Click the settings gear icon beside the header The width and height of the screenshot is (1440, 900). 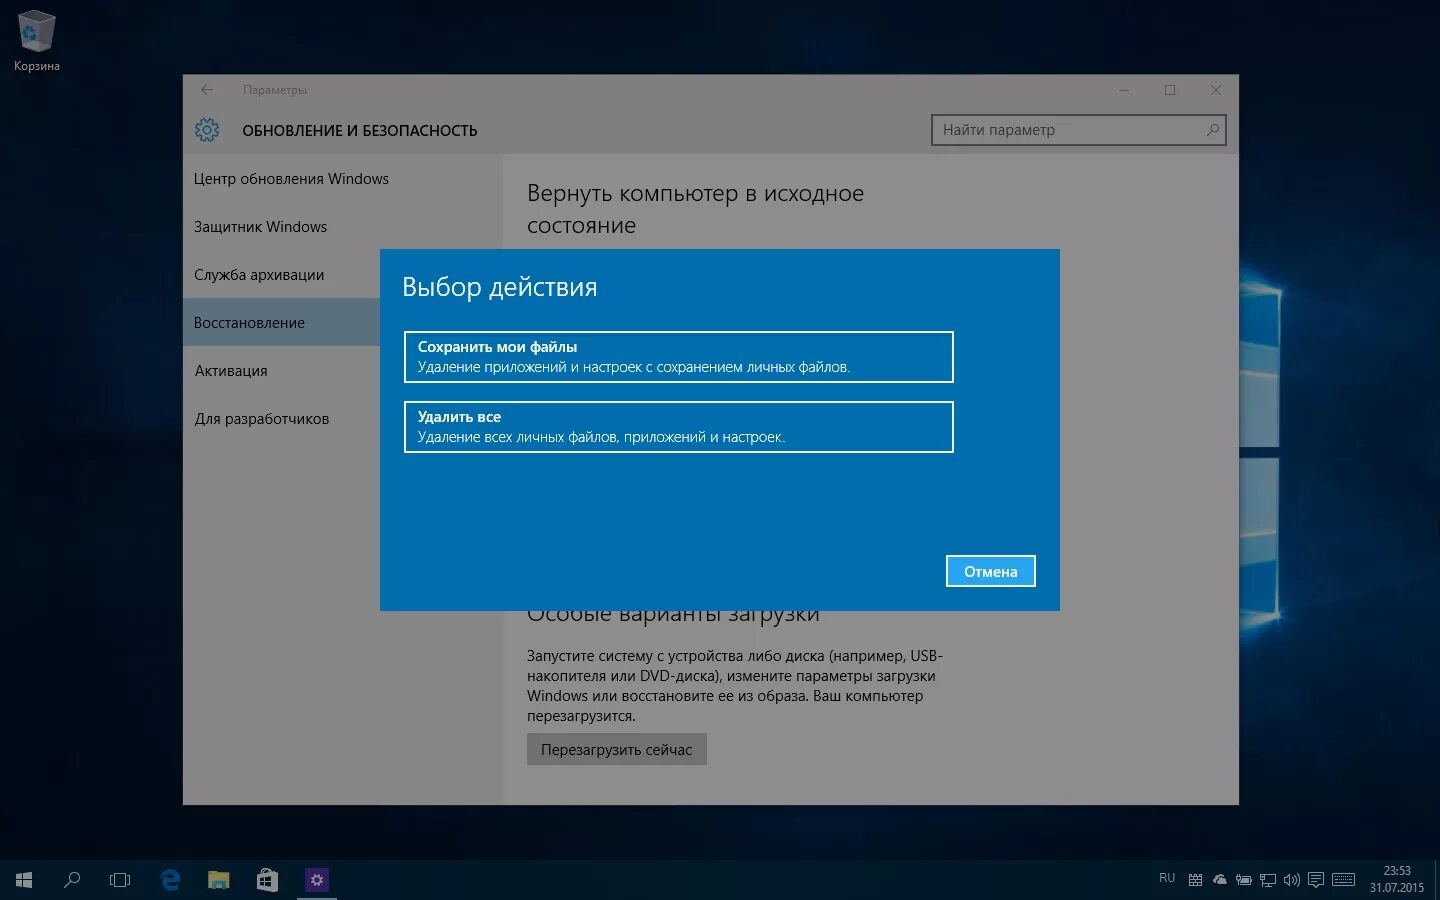point(207,130)
